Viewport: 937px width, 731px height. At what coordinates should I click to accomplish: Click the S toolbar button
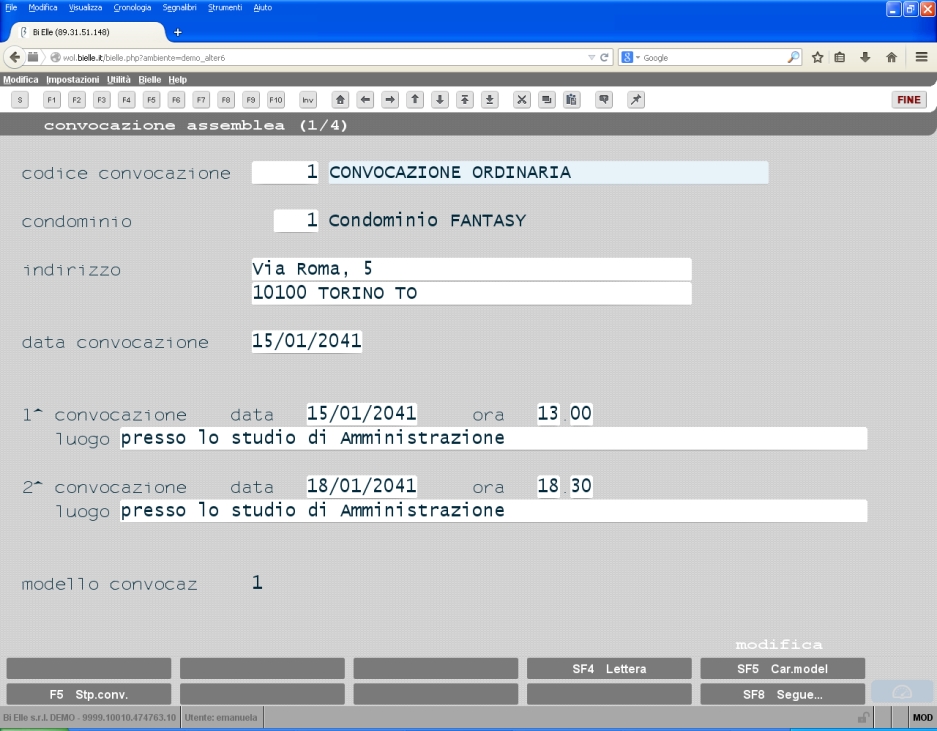[20, 100]
